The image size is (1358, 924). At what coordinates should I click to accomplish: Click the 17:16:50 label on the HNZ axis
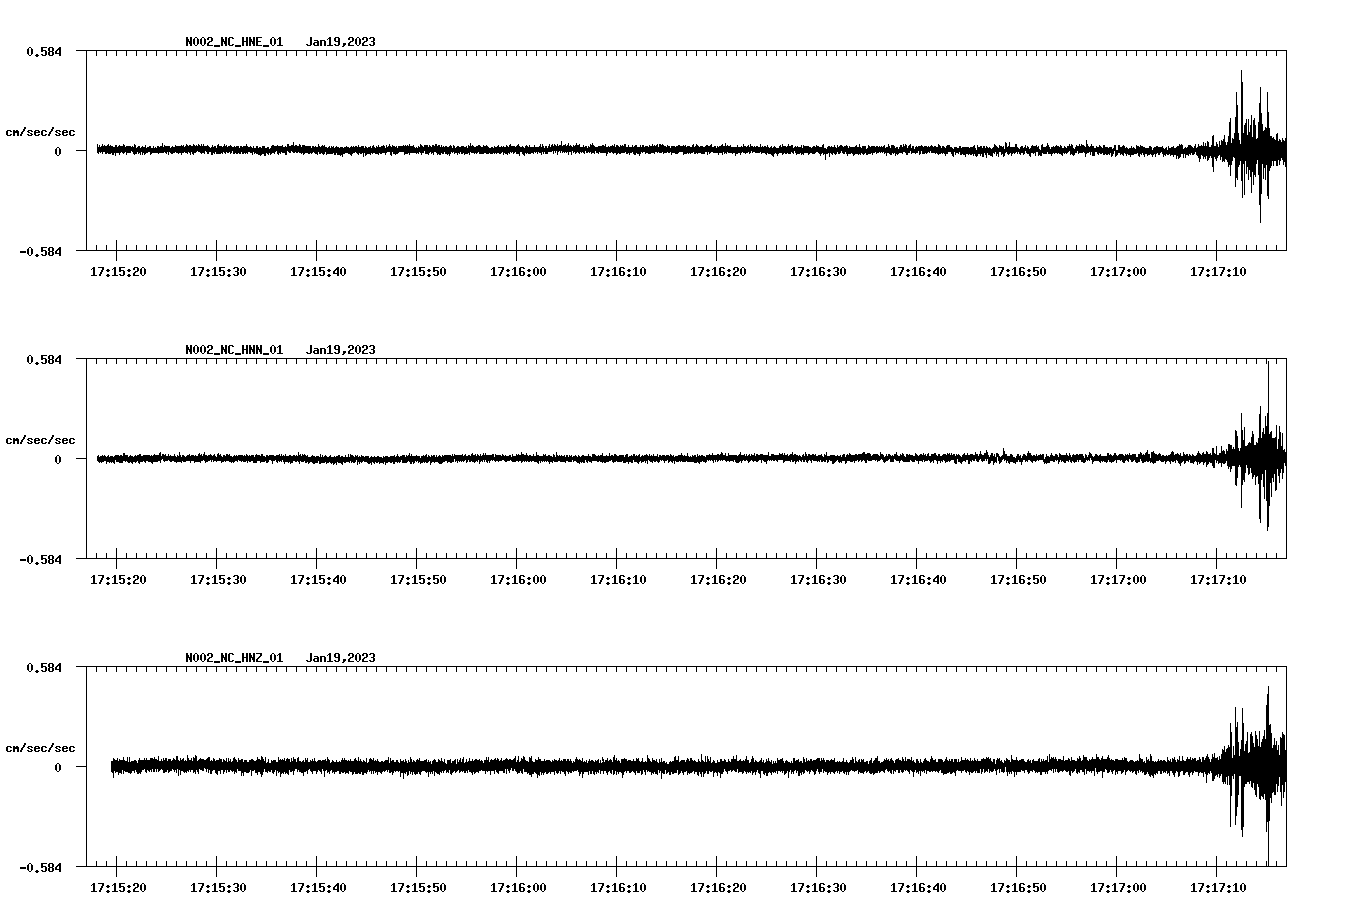1017,886
